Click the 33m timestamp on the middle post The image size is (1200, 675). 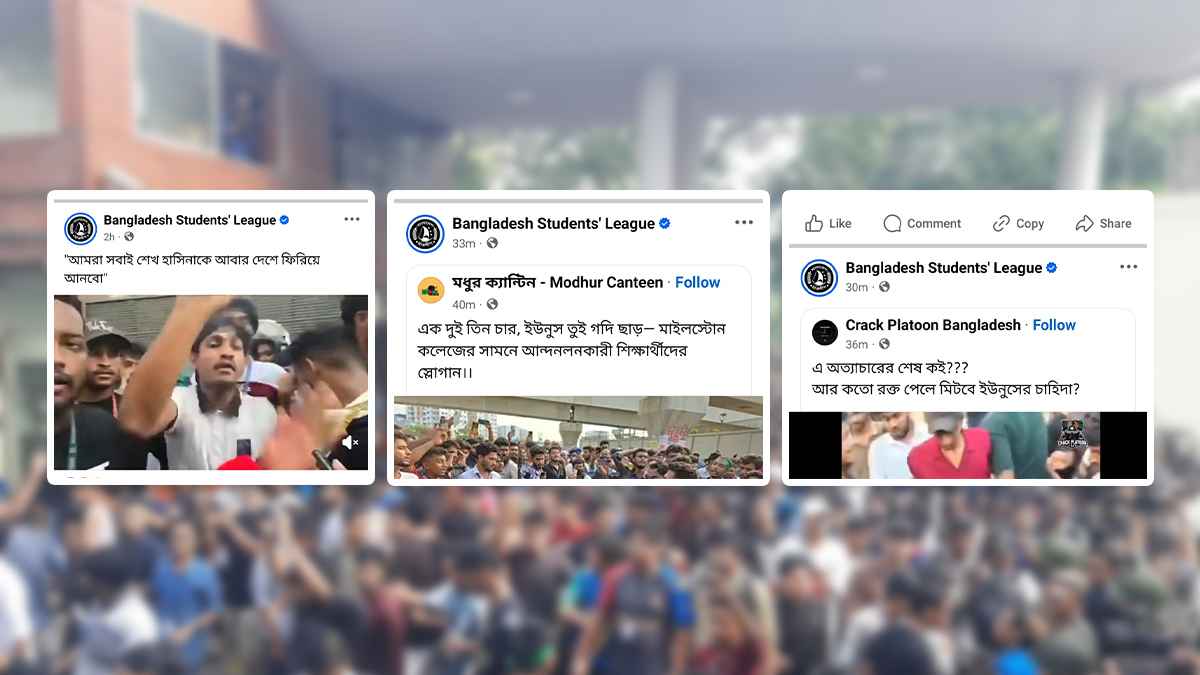tap(463, 243)
